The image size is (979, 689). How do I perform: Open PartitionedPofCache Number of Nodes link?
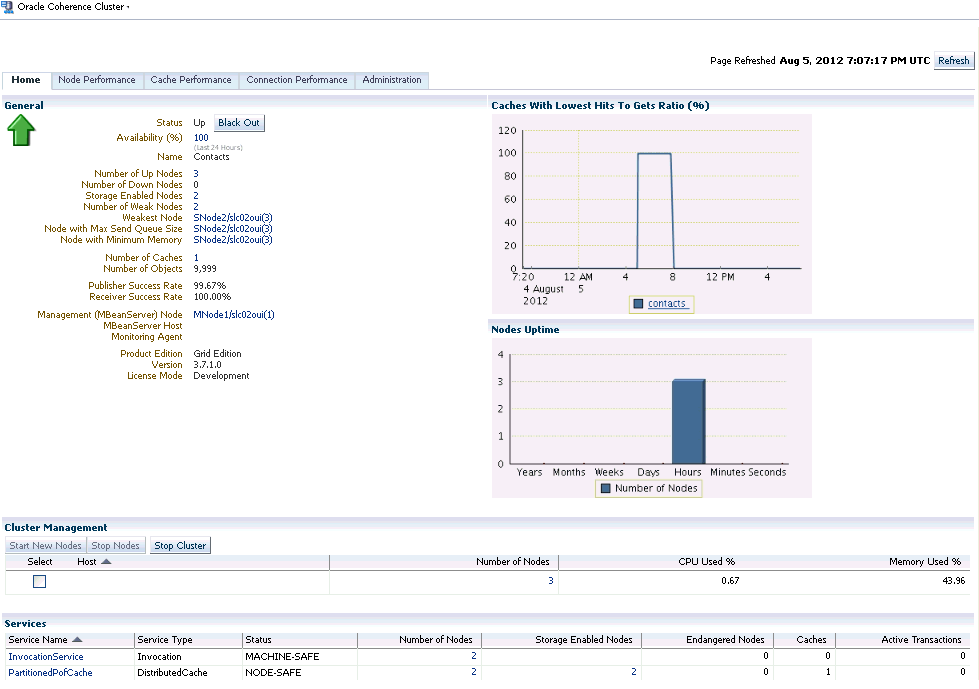(474, 672)
